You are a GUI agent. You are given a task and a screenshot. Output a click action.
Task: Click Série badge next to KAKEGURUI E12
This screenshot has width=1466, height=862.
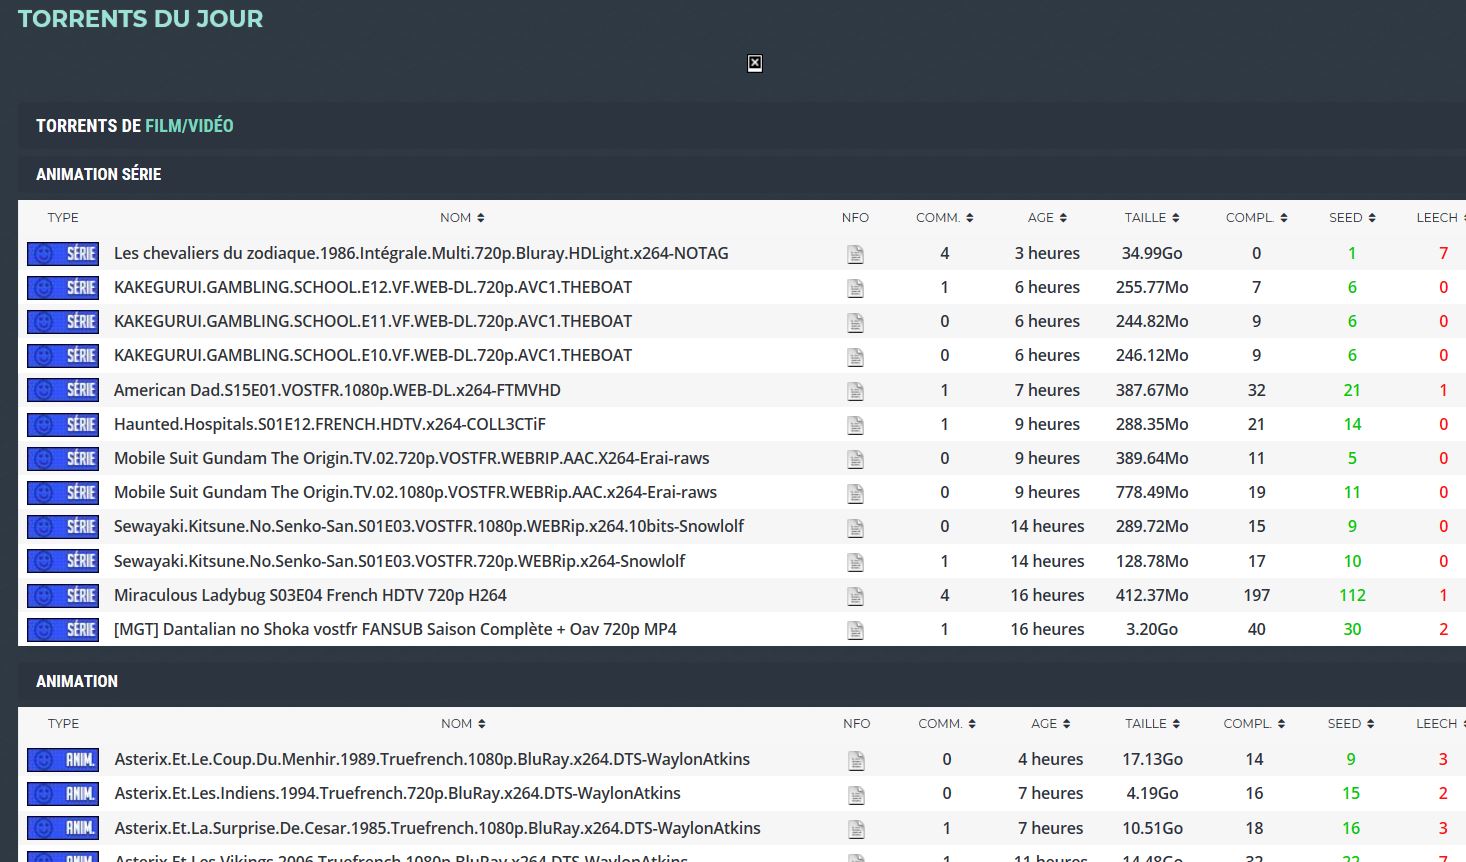pos(63,288)
